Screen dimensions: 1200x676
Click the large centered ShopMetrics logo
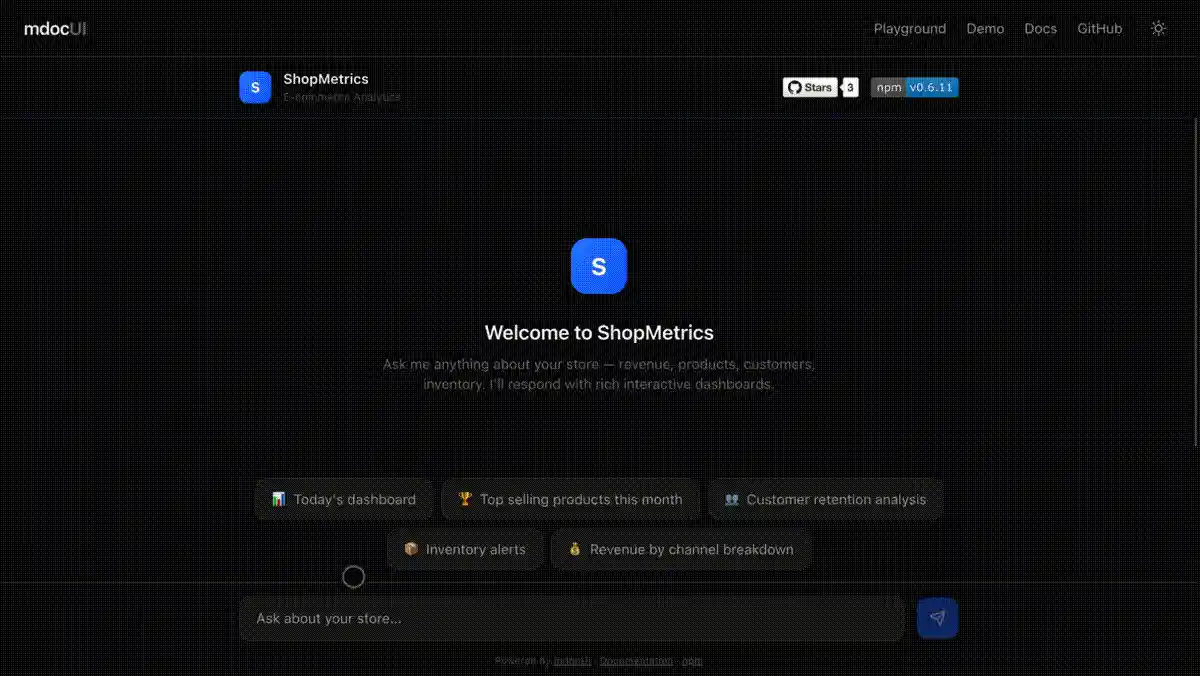[598, 266]
